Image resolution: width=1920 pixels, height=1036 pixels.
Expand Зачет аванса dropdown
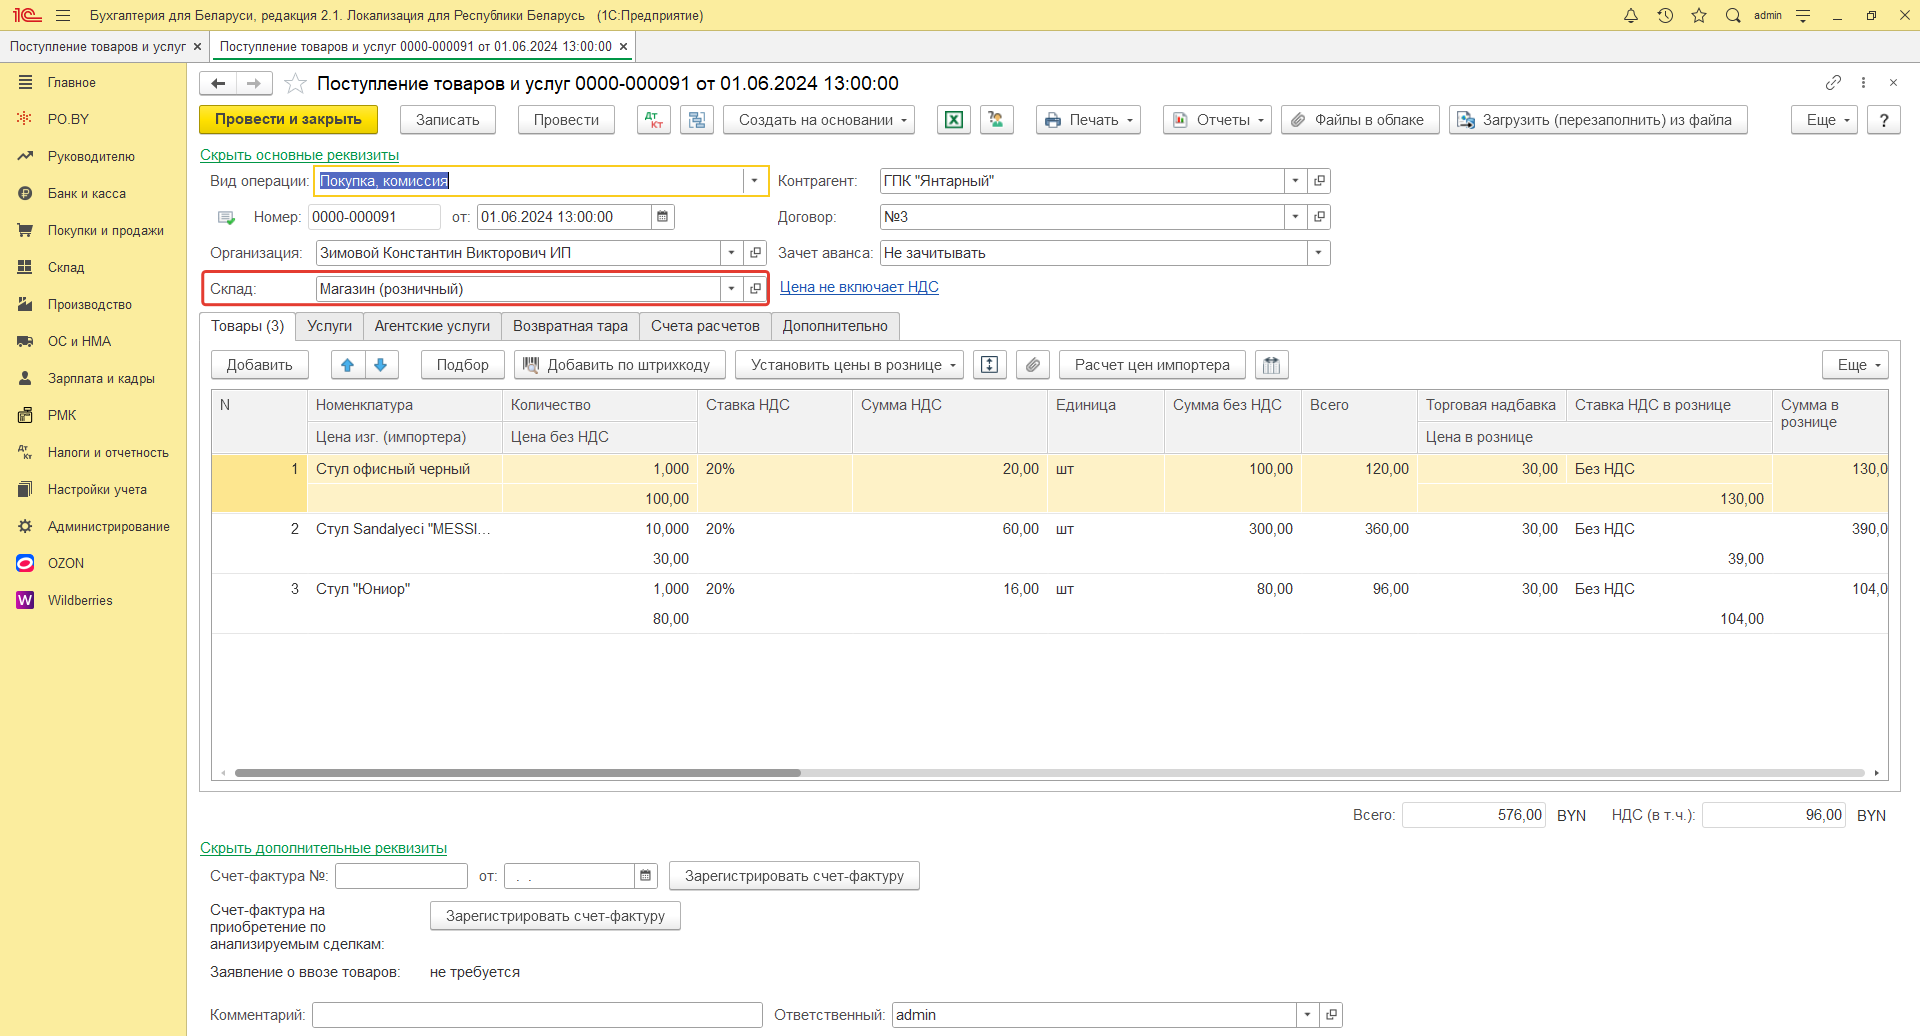(x=1319, y=253)
